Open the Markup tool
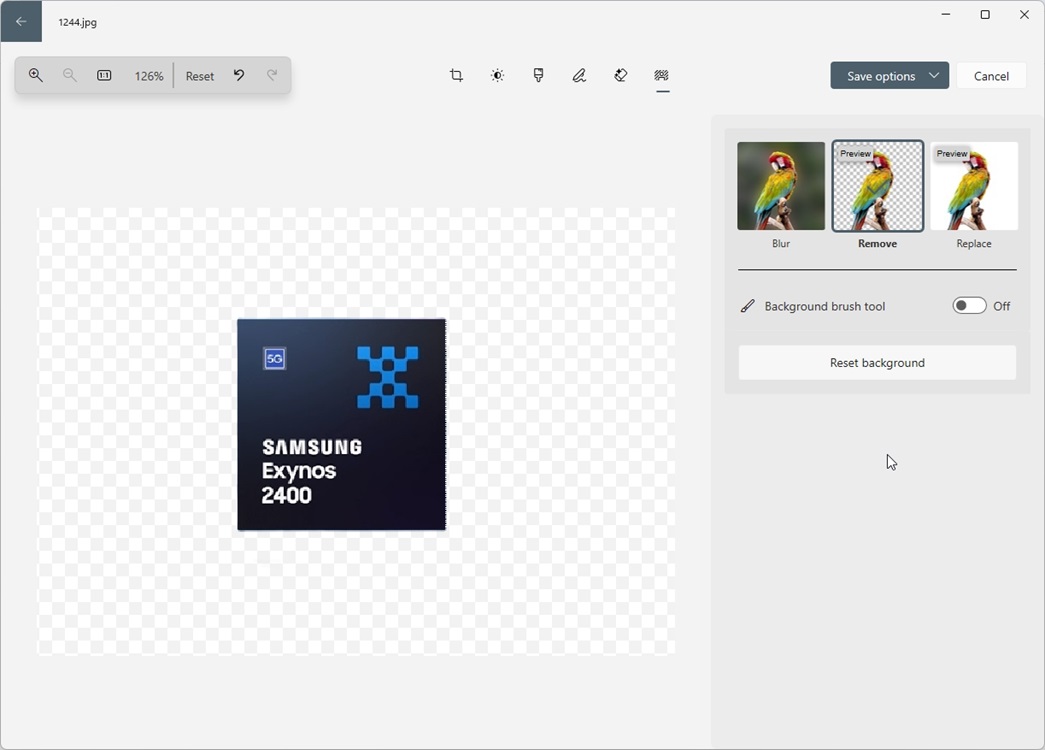 pos(579,75)
